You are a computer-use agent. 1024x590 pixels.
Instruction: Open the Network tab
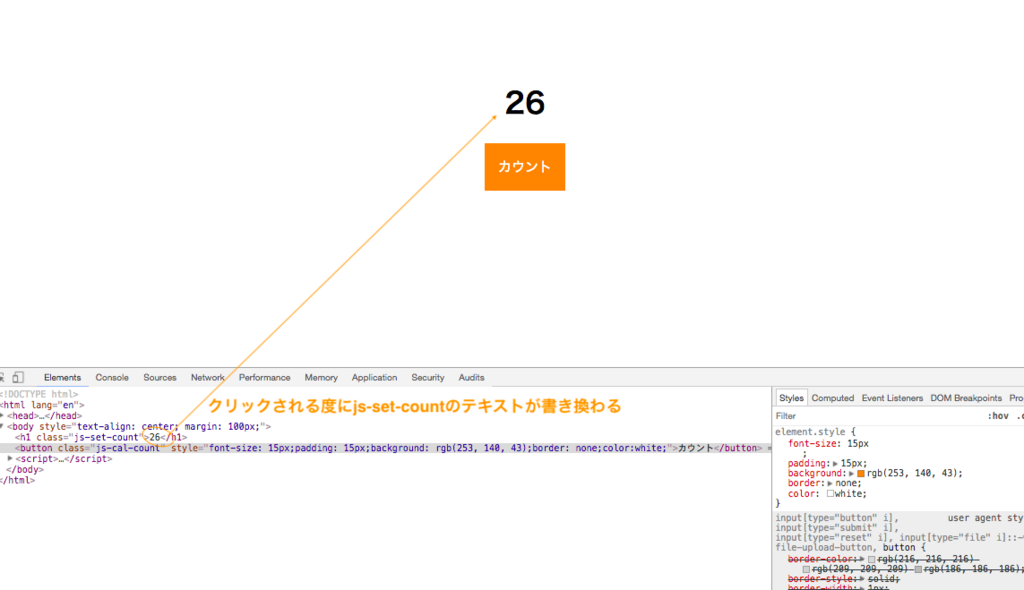pyautogui.click(x=207, y=378)
